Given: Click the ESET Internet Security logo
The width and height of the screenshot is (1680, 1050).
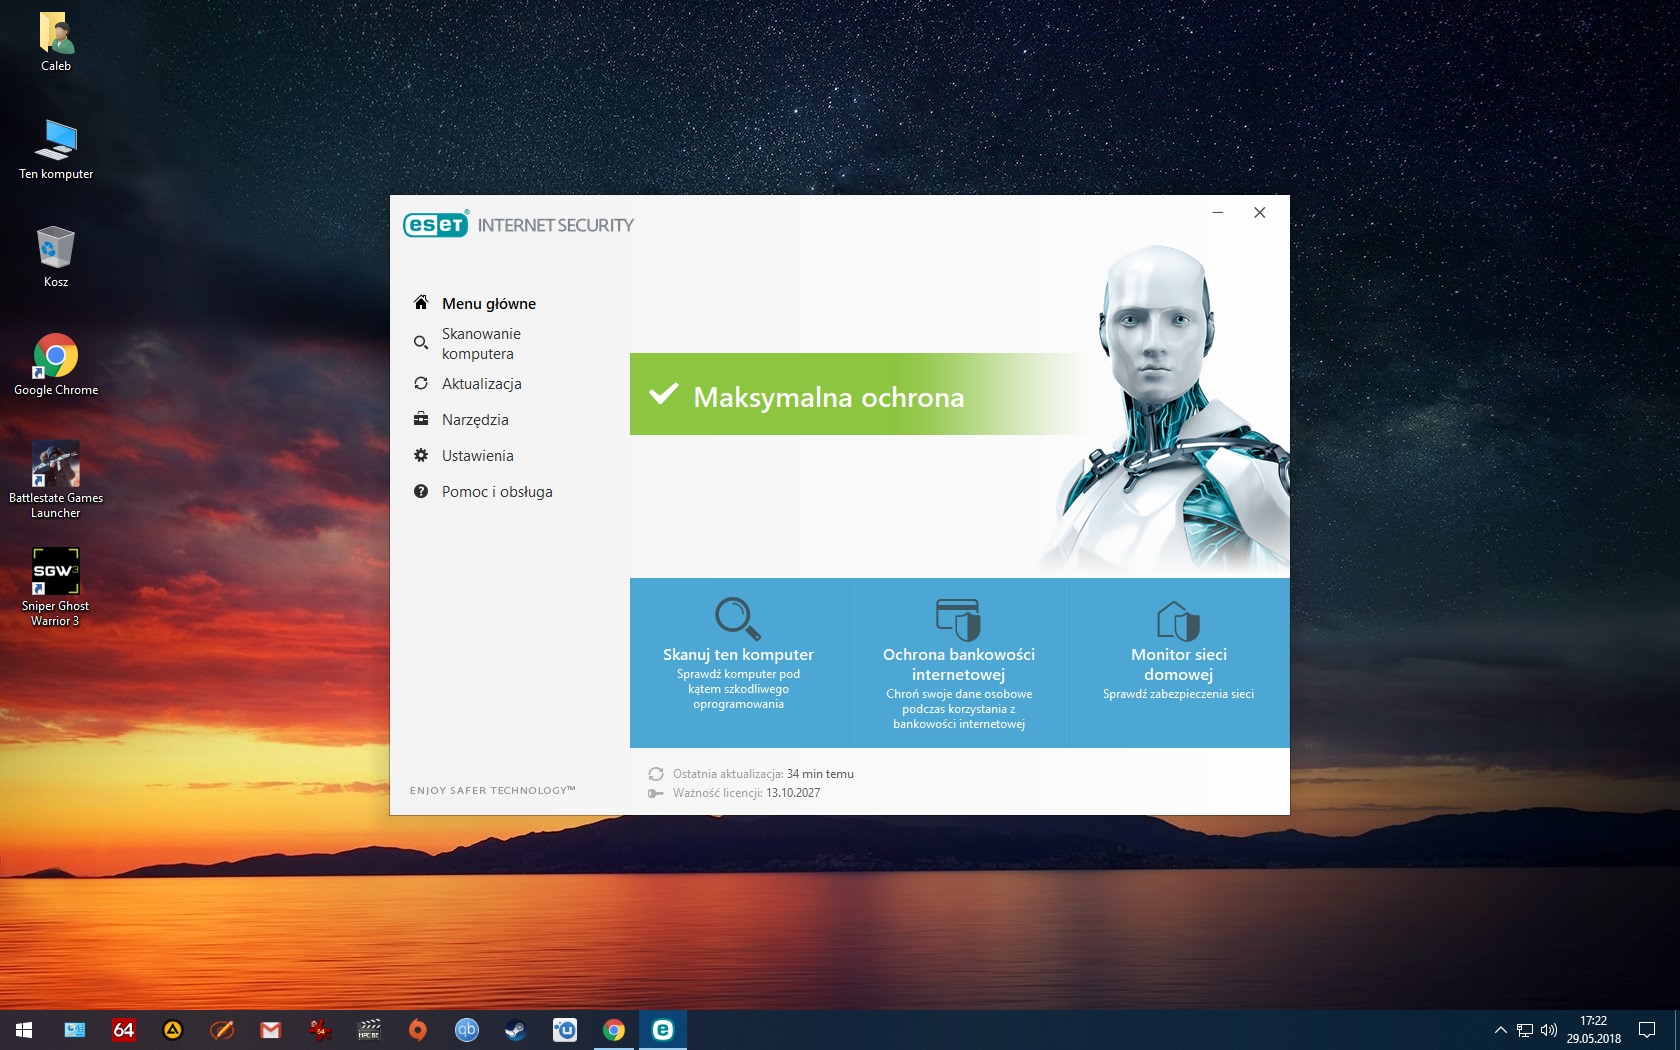Looking at the screenshot, I should tap(518, 225).
